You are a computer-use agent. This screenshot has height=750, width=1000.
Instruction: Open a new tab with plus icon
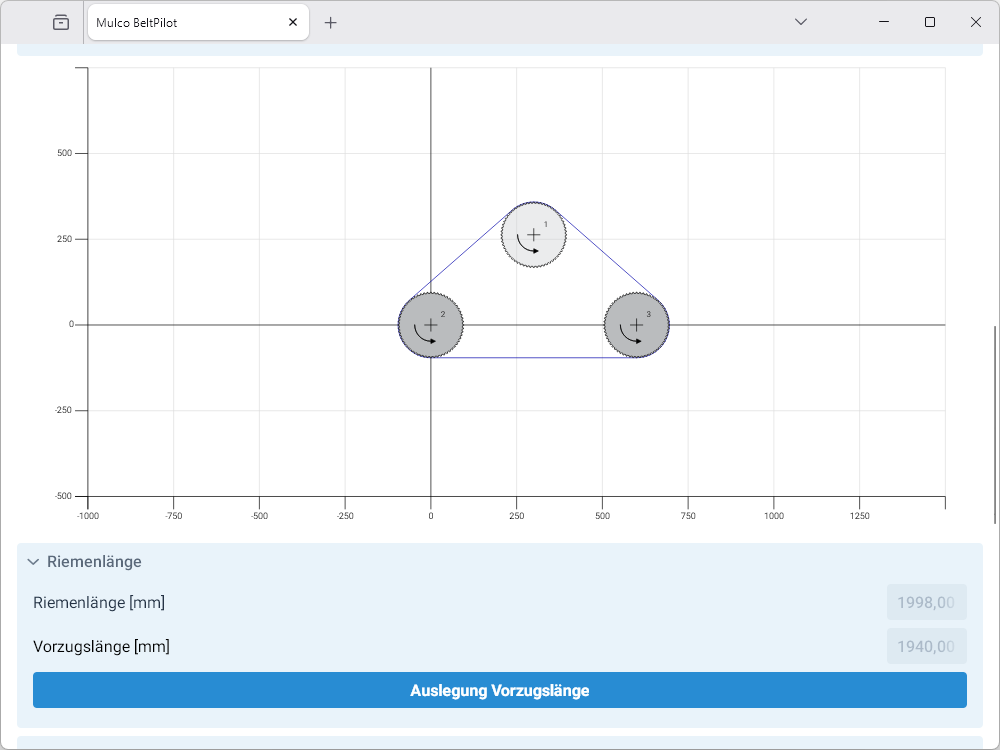pyautogui.click(x=331, y=22)
